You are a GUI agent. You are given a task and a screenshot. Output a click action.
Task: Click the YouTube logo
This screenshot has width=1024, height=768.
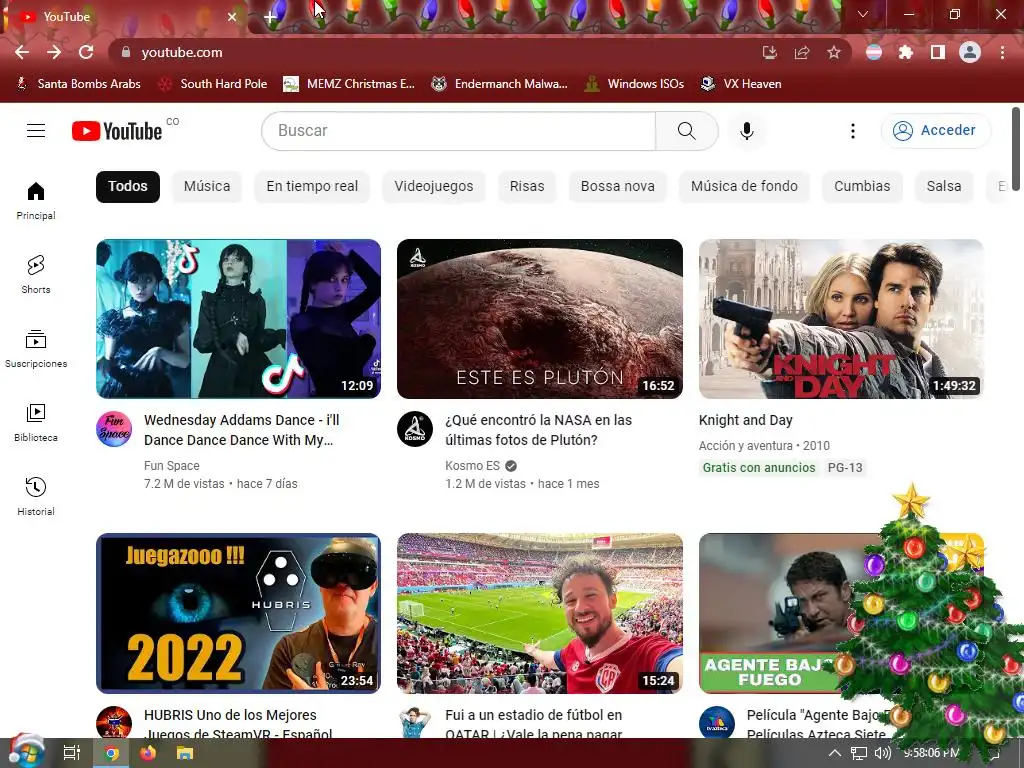pos(117,131)
